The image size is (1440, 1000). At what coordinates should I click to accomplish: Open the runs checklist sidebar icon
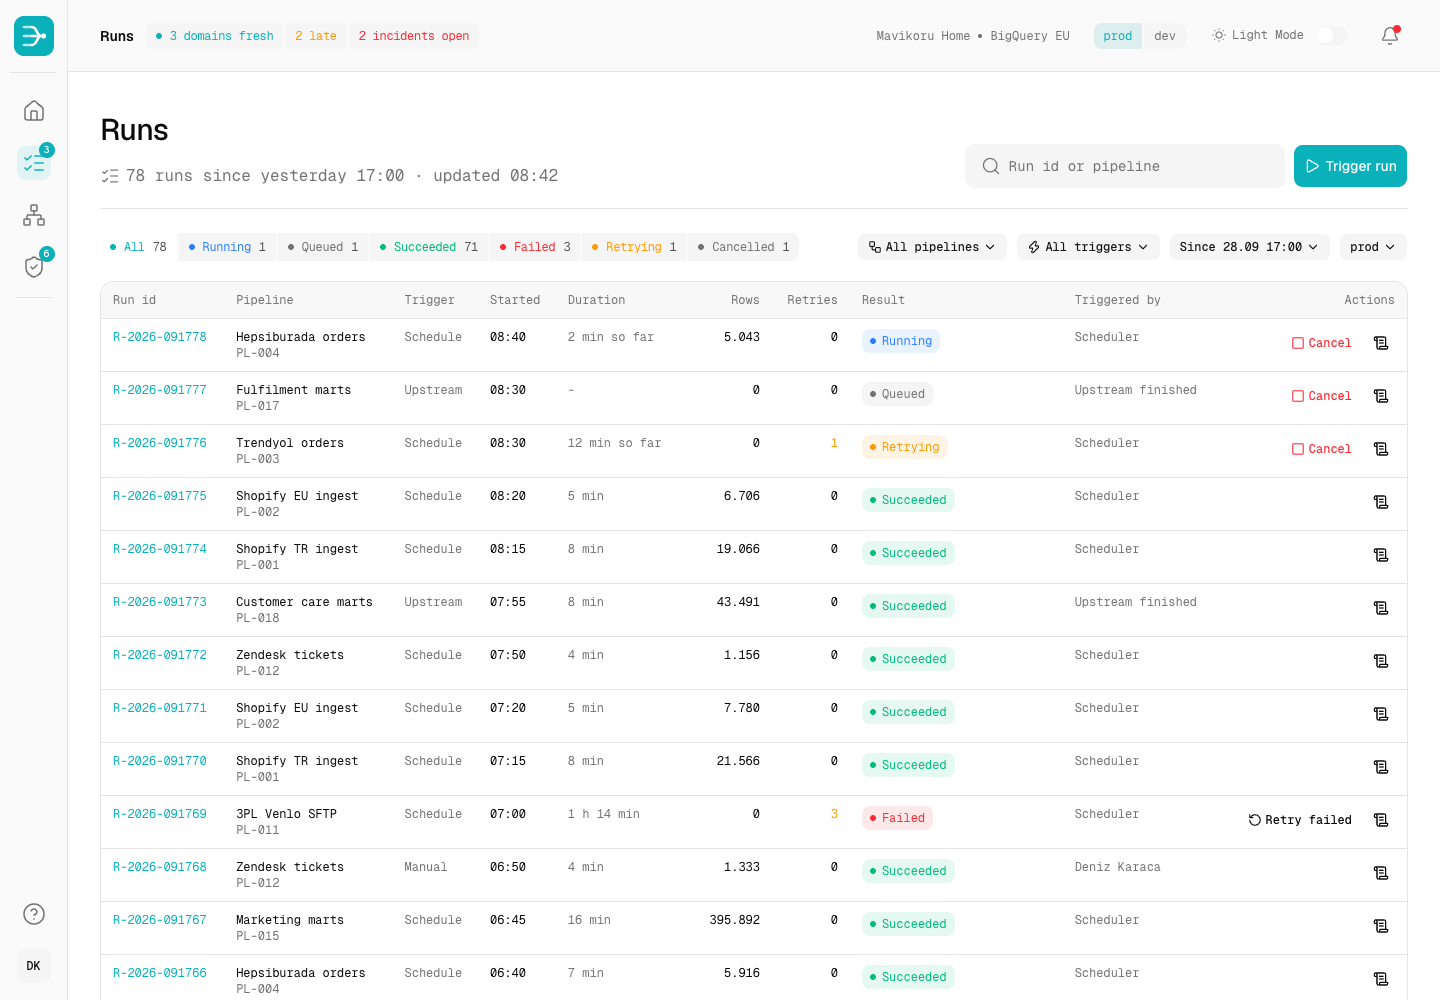(x=34, y=162)
